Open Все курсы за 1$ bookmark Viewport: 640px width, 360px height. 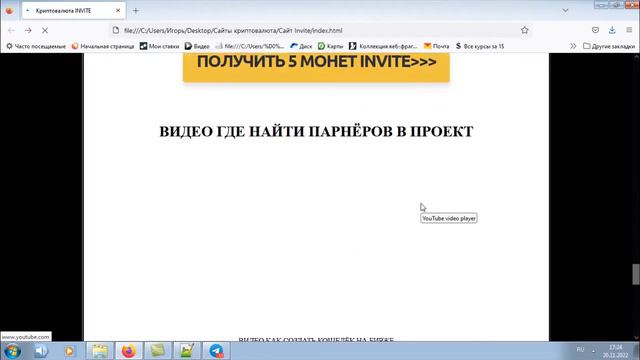(480, 46)
